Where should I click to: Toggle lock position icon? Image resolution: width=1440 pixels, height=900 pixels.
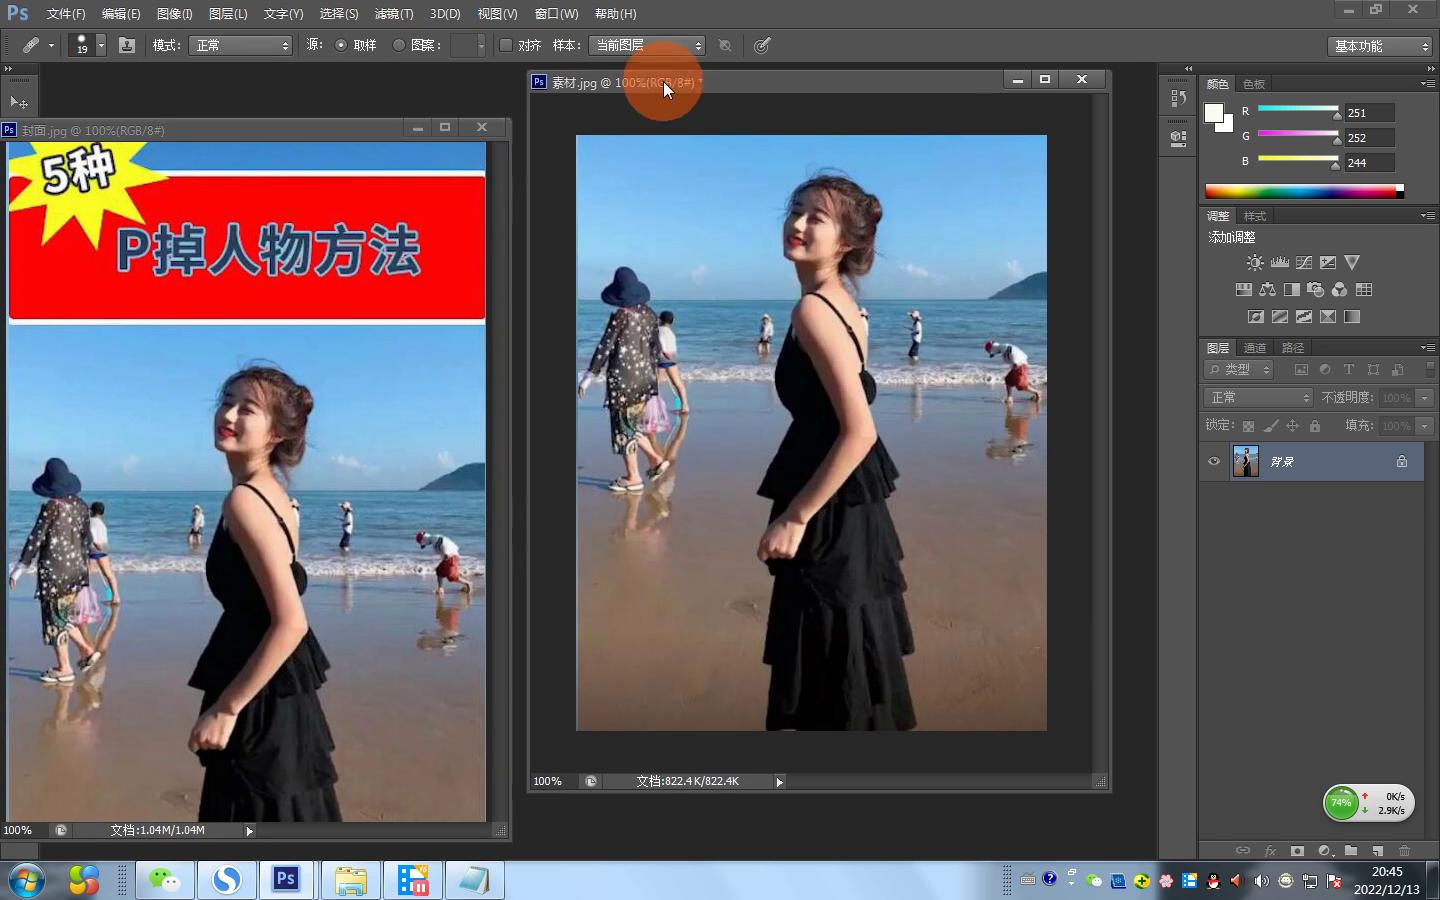(1293, 426)
